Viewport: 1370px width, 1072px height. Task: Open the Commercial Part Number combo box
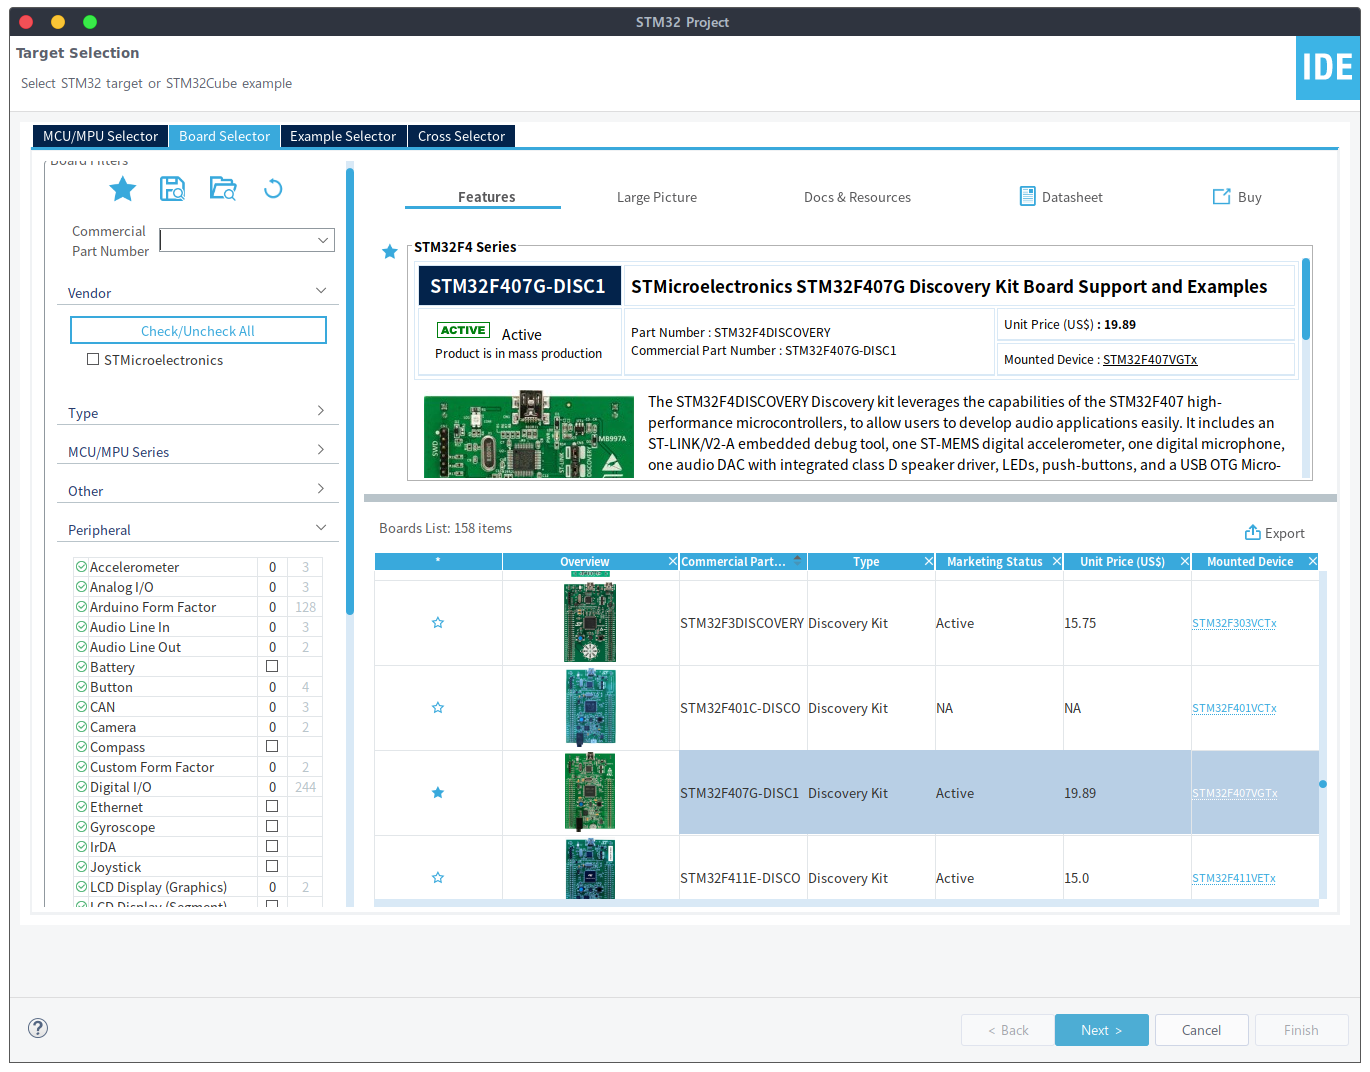247,240
